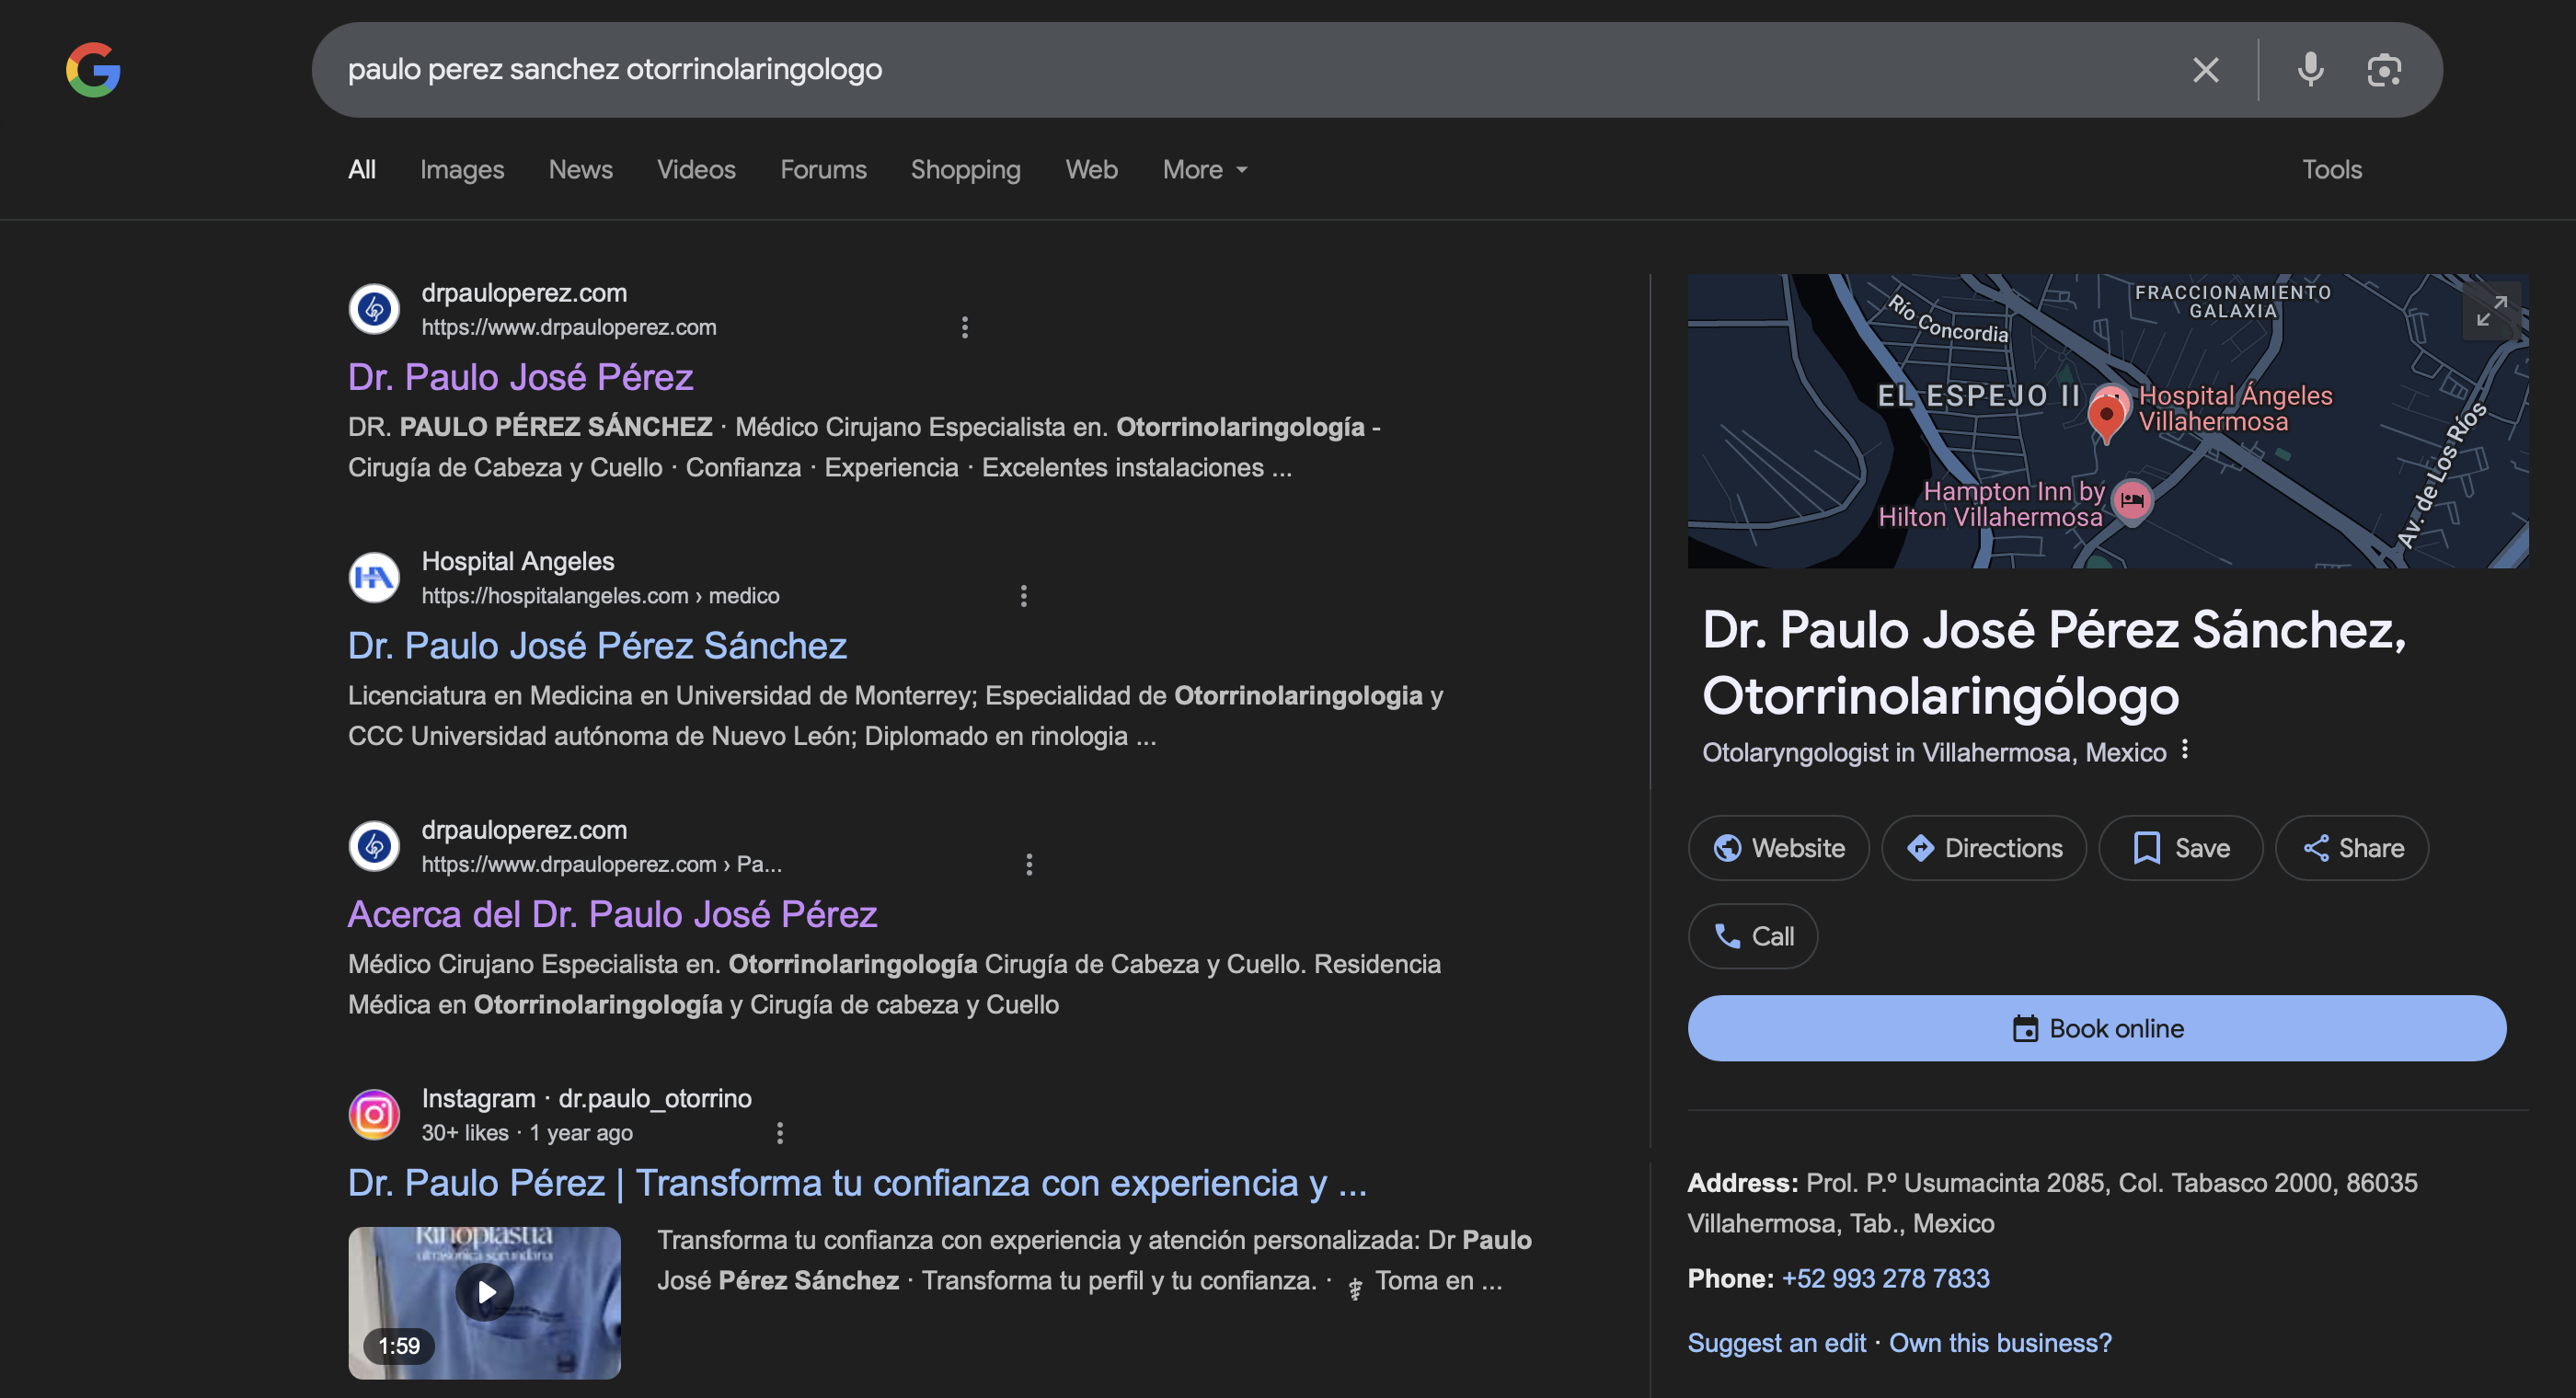Open three-dot menu for Instagram result
2576x1398 pixels.
tap(780, 1133)
